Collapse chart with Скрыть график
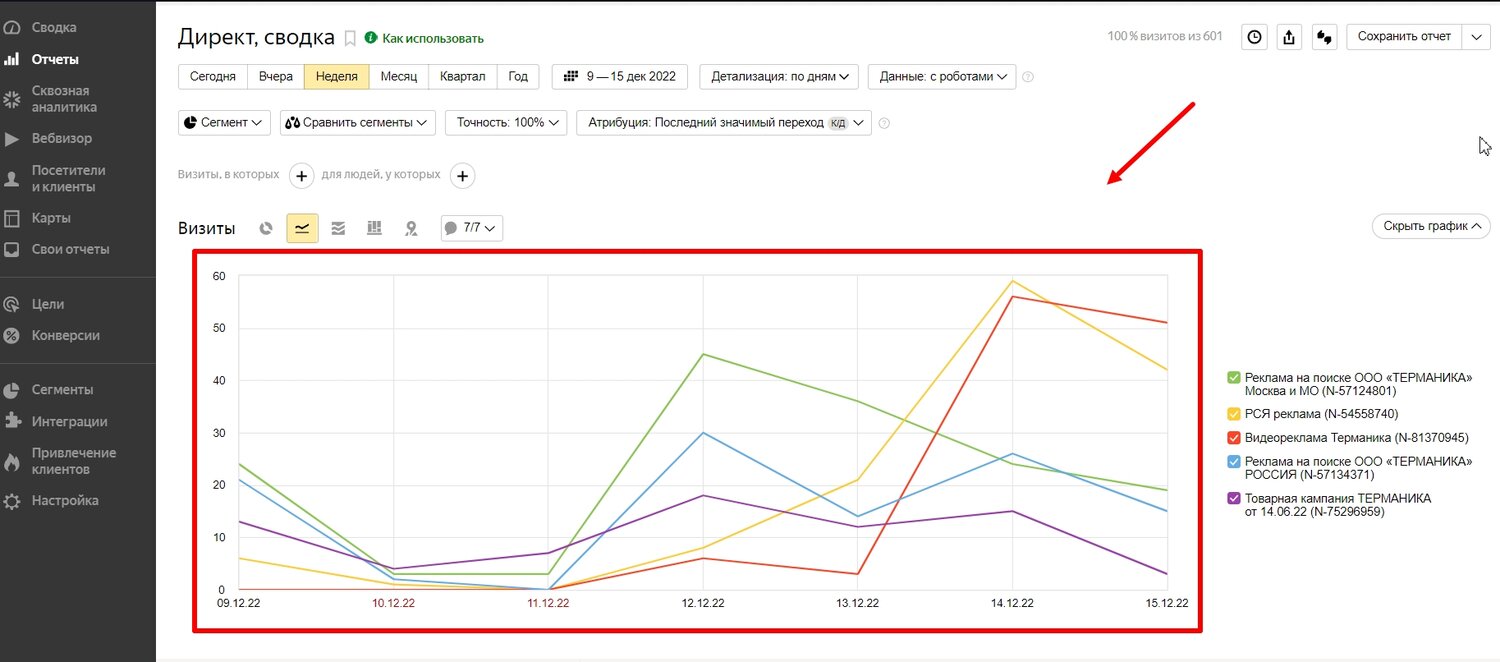1500x662 pixels. pyautogui.click(x=1431, y=226)
